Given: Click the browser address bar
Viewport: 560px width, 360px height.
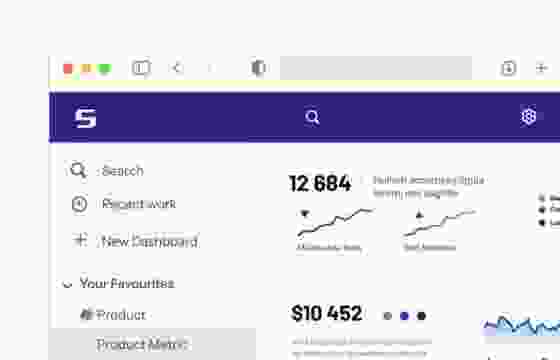Looking at the screenshot, I should coord(376,68).
